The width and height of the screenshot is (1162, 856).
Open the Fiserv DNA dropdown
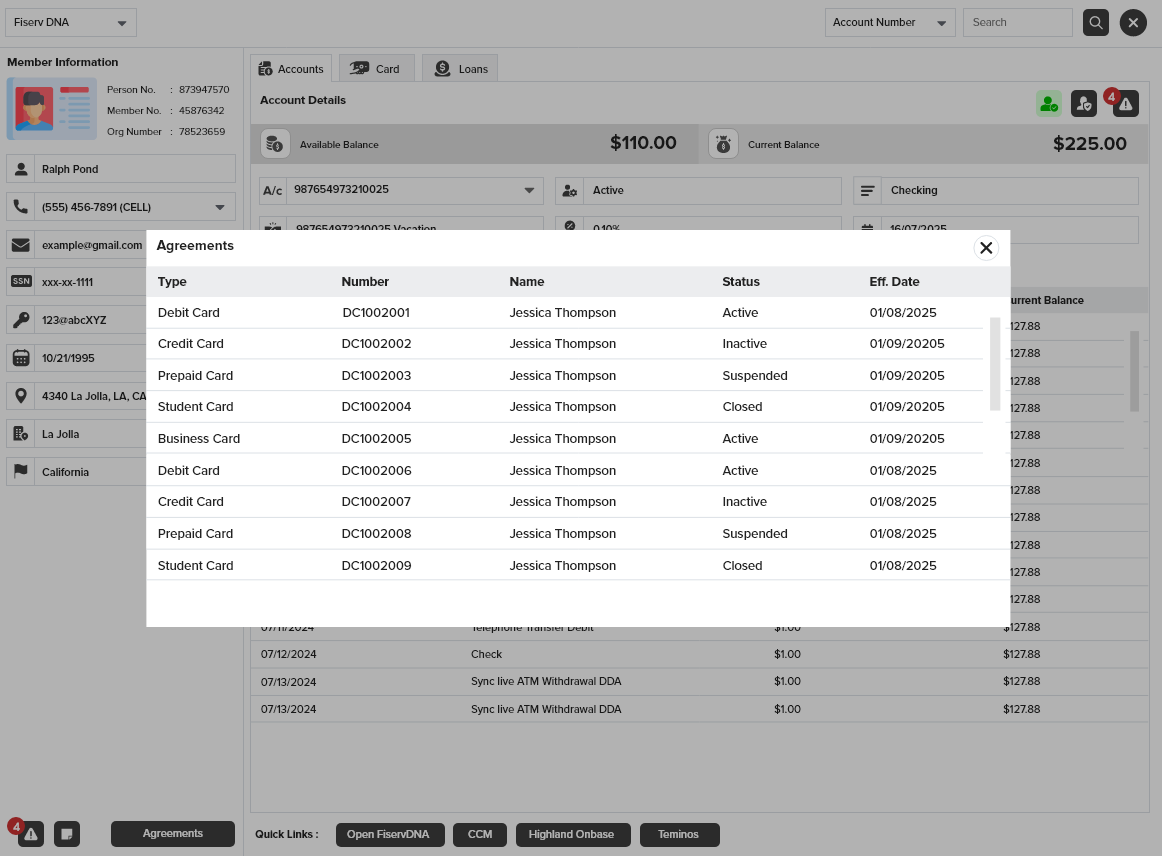point(71,22)
